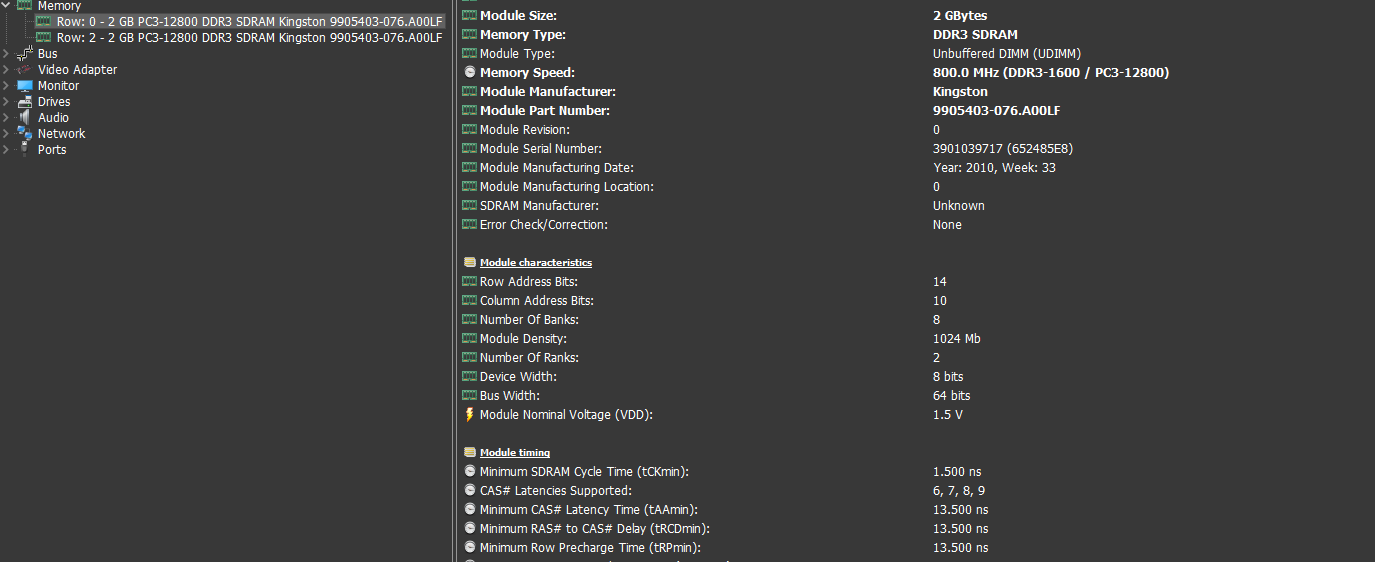Click the CAS# Latencies Supported clock icon
The width and height of the screenshot is (1375, 562).
pyautogui.click(x=470, y=491)
